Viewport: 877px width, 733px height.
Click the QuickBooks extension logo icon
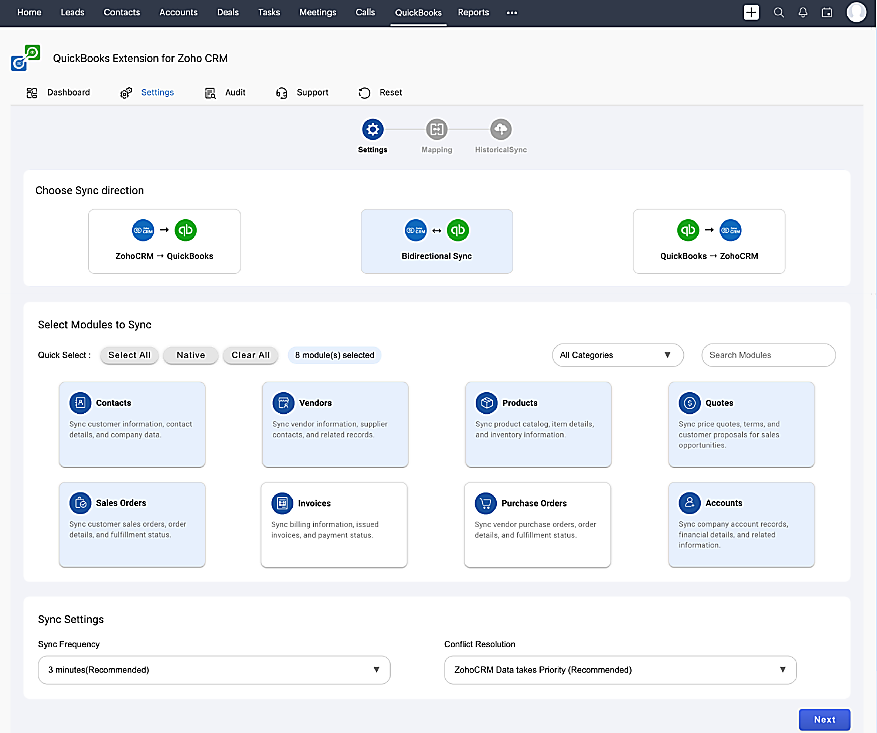25,58
